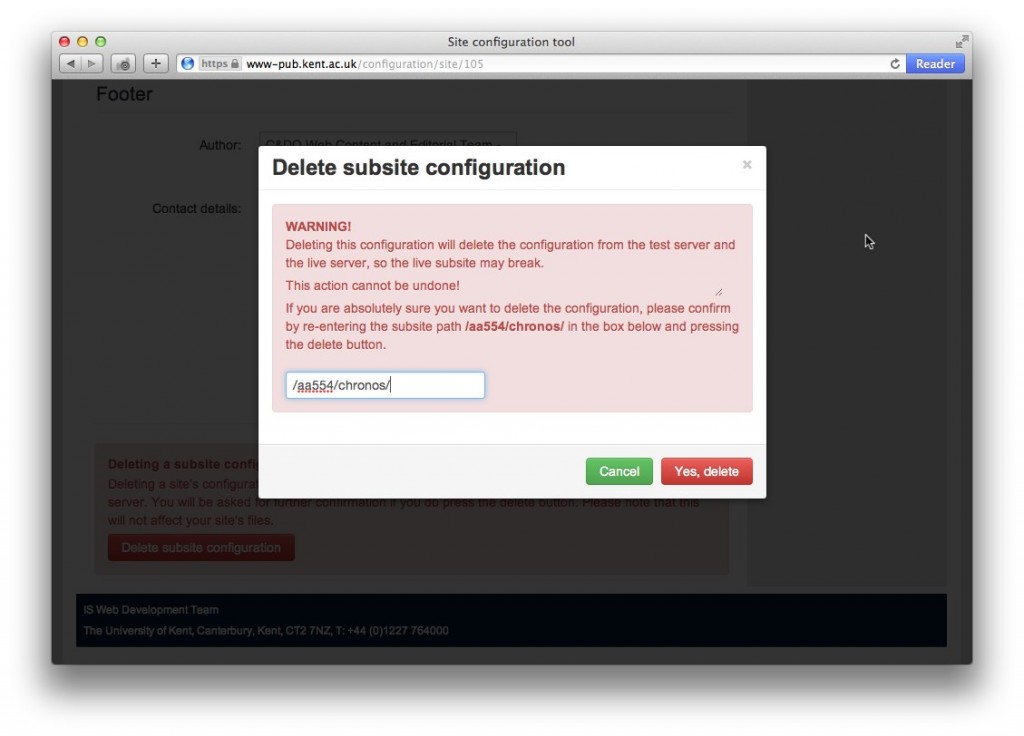Click the https padlock badge

coord(220,64)
